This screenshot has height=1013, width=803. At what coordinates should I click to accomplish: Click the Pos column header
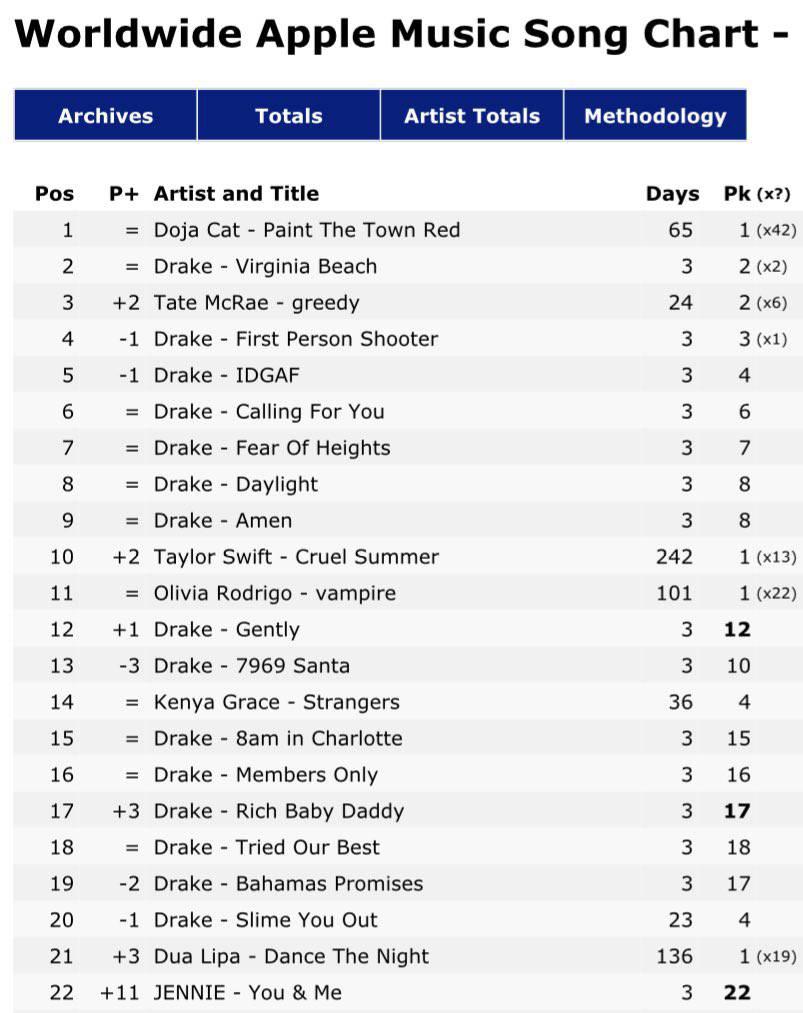(54, 194)
